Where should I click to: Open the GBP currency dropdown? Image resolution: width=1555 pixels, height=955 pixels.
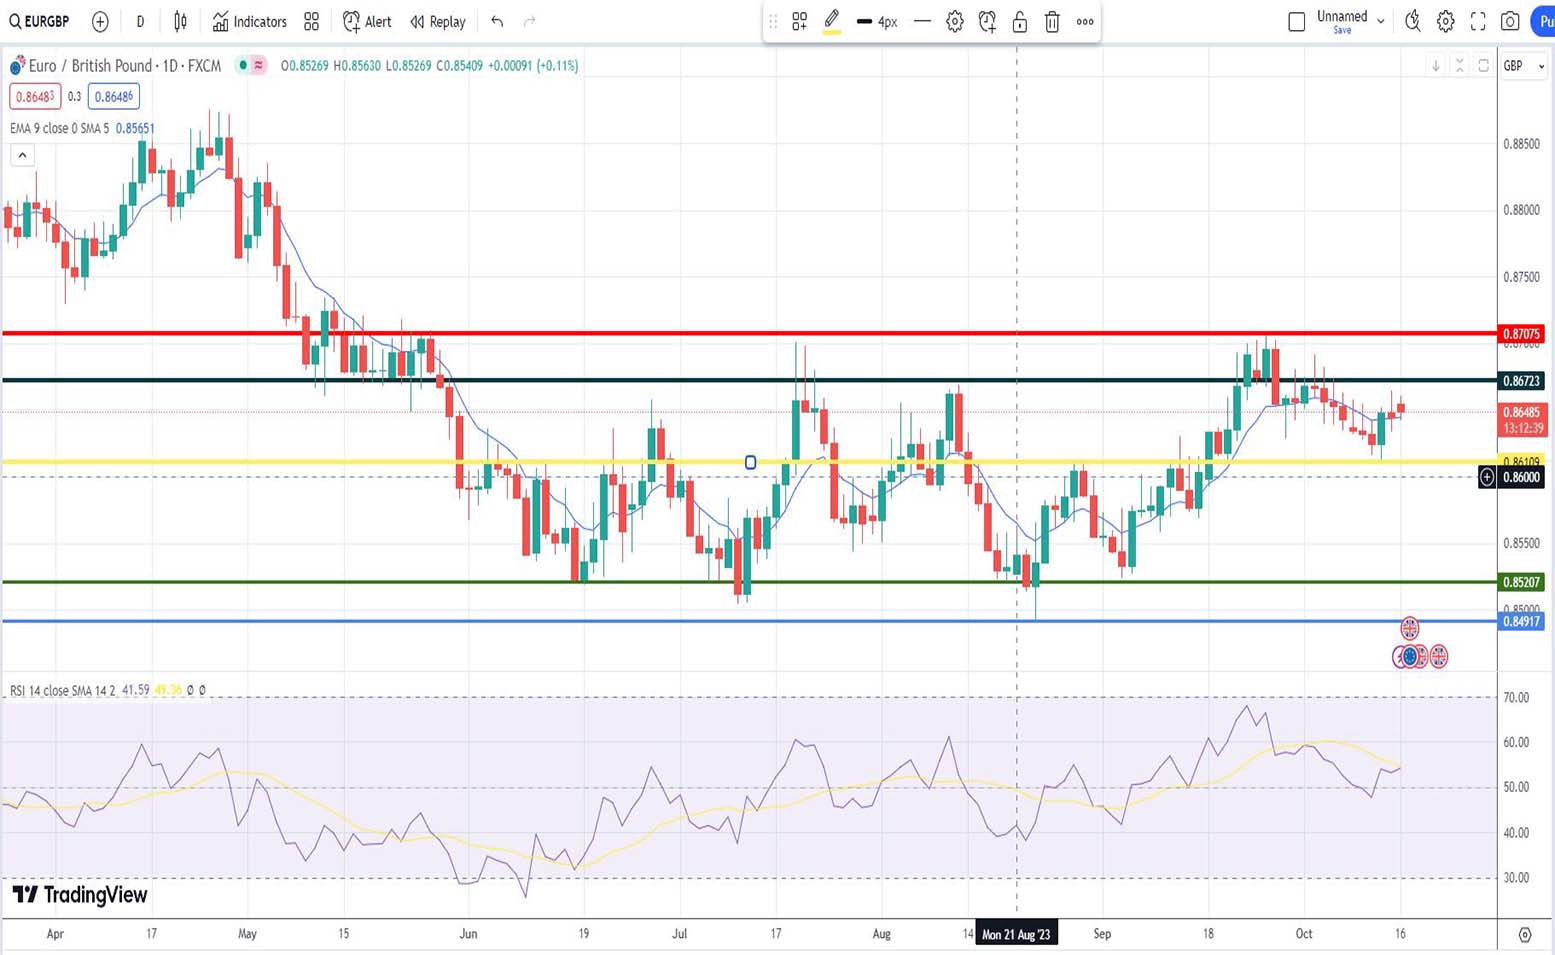click(1523, 66)
